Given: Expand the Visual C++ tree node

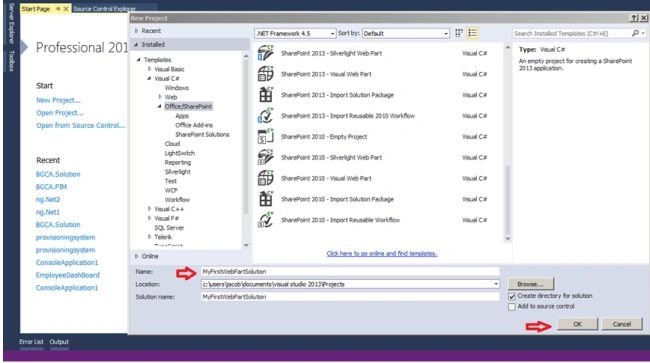Looking at the screenshot, I should [149, 208].
